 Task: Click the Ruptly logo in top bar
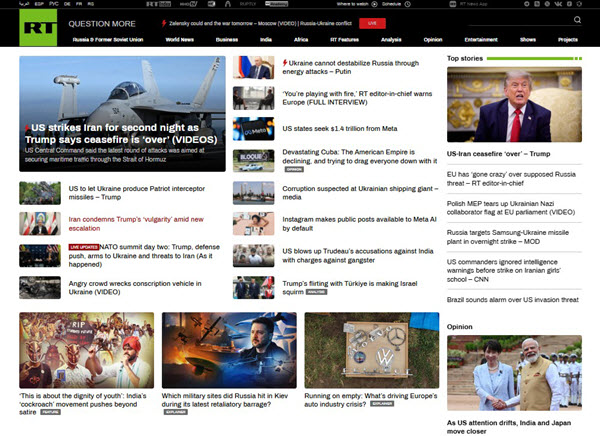tap(247, 4)
